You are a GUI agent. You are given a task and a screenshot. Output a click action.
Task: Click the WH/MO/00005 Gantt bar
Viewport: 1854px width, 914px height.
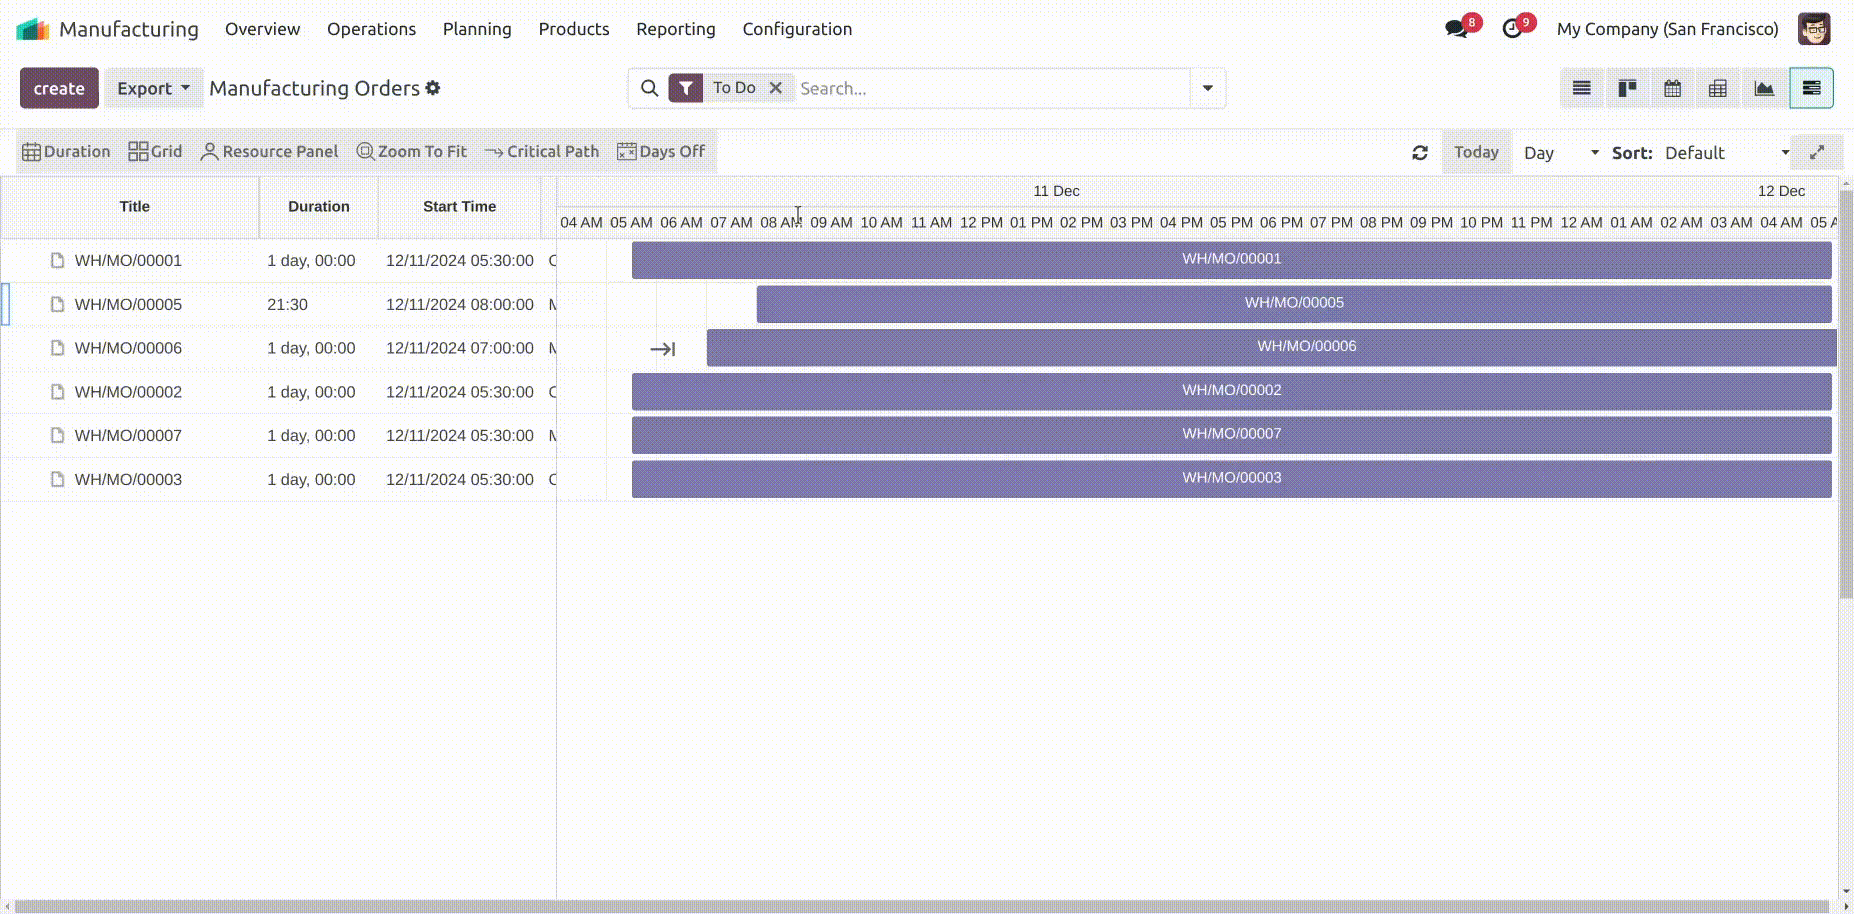coord(1293,304)
